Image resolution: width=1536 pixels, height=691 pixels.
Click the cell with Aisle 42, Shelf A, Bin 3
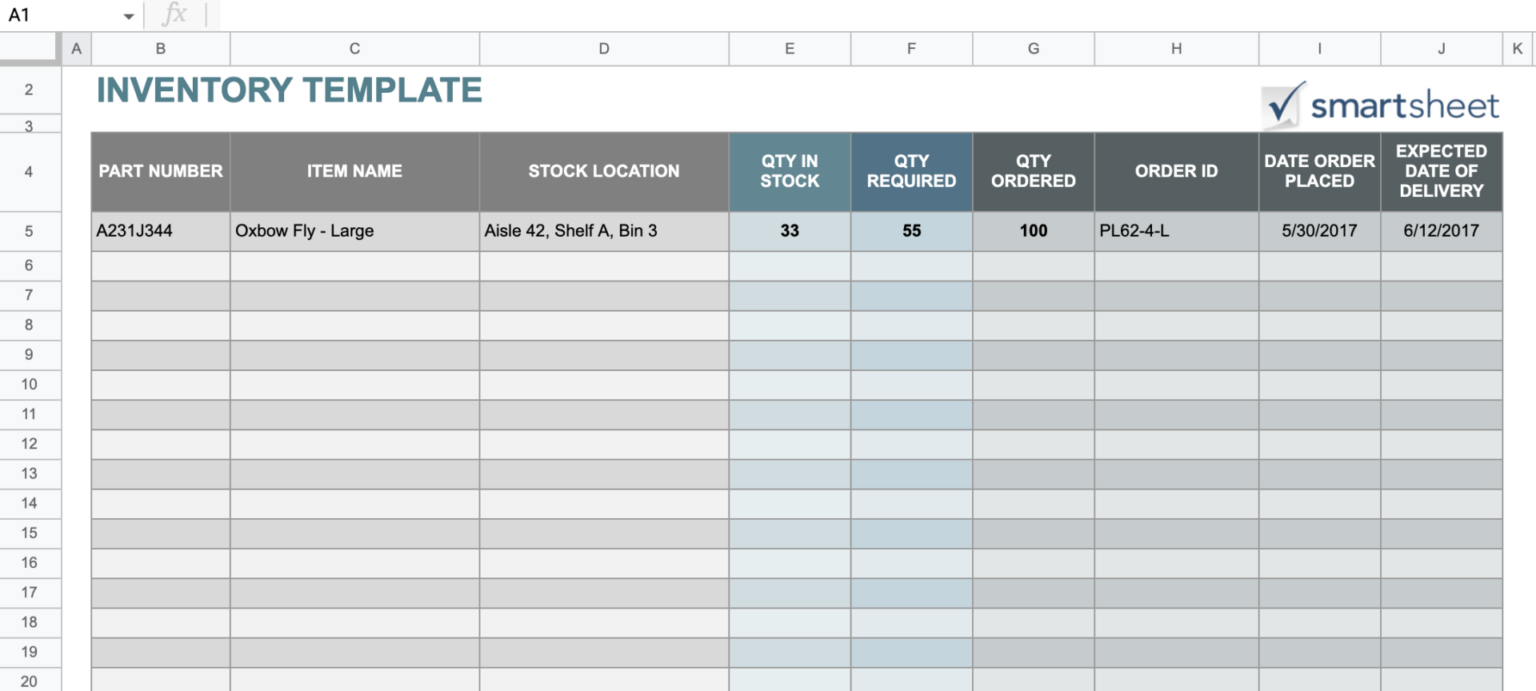coord(603,230)
